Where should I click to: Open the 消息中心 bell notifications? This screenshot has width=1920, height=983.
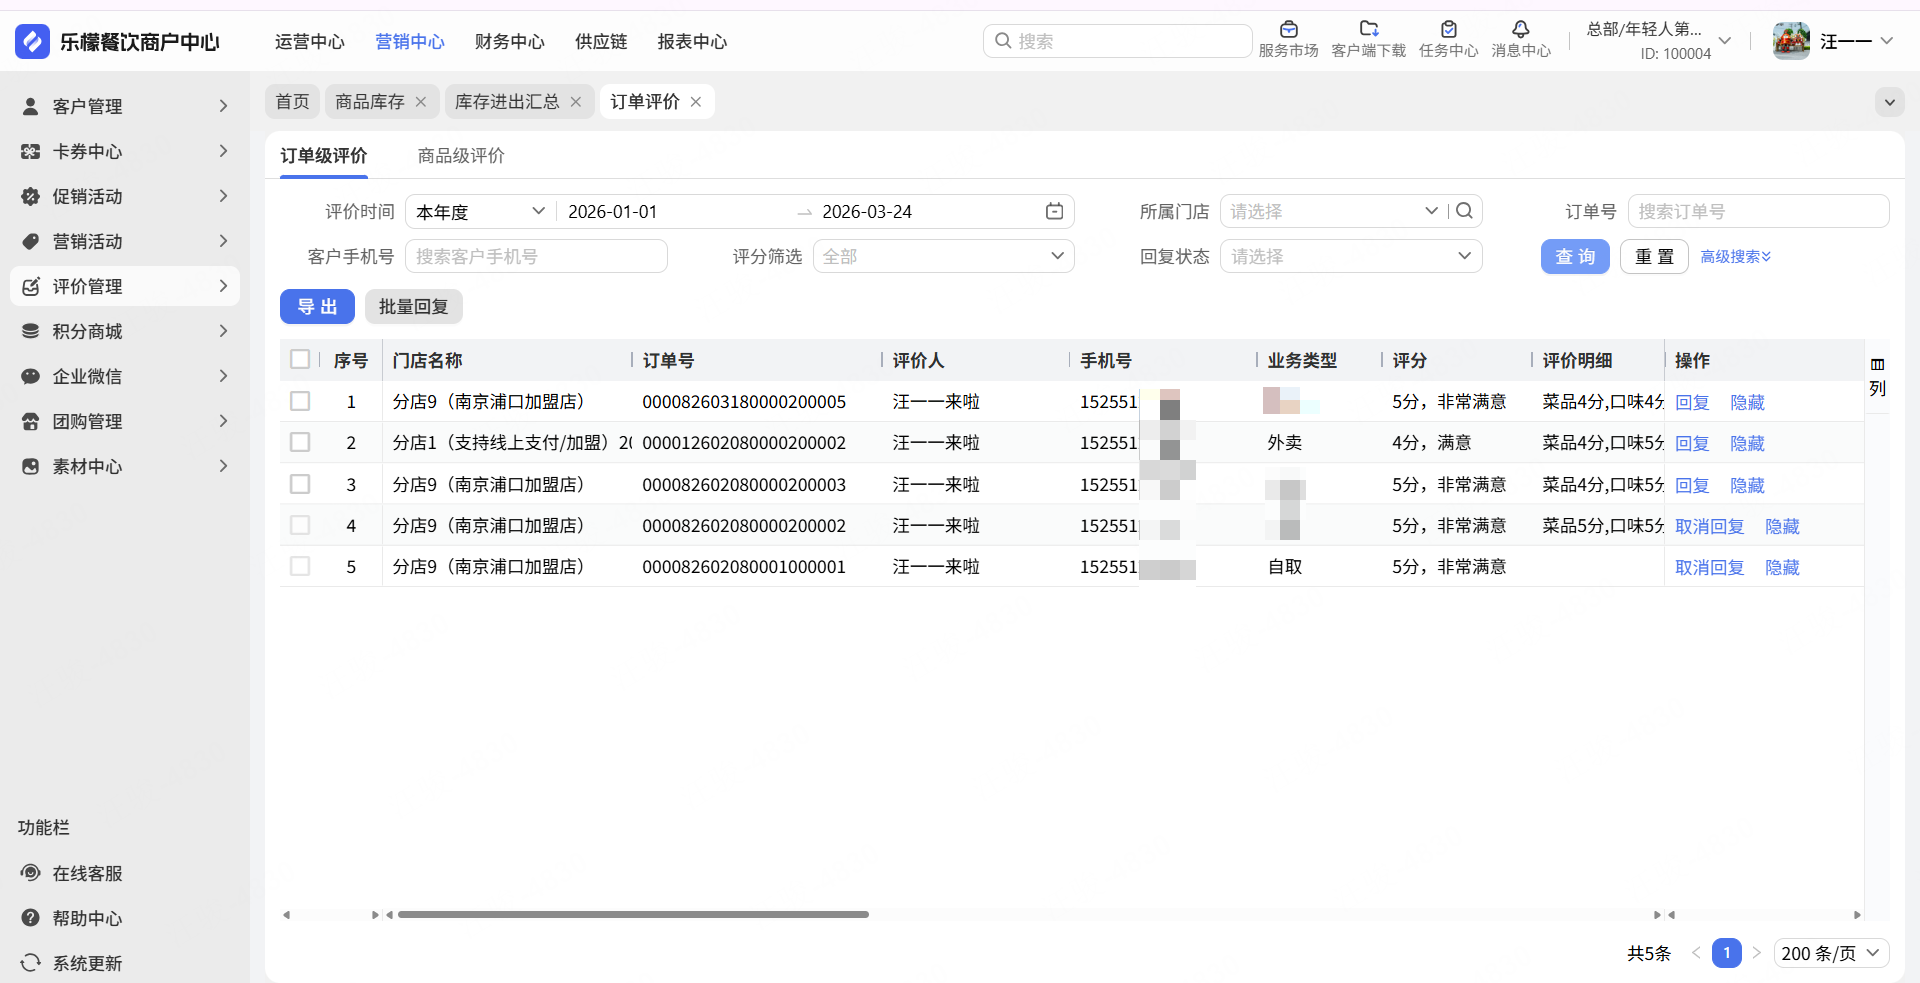(x=1520, y=30)
